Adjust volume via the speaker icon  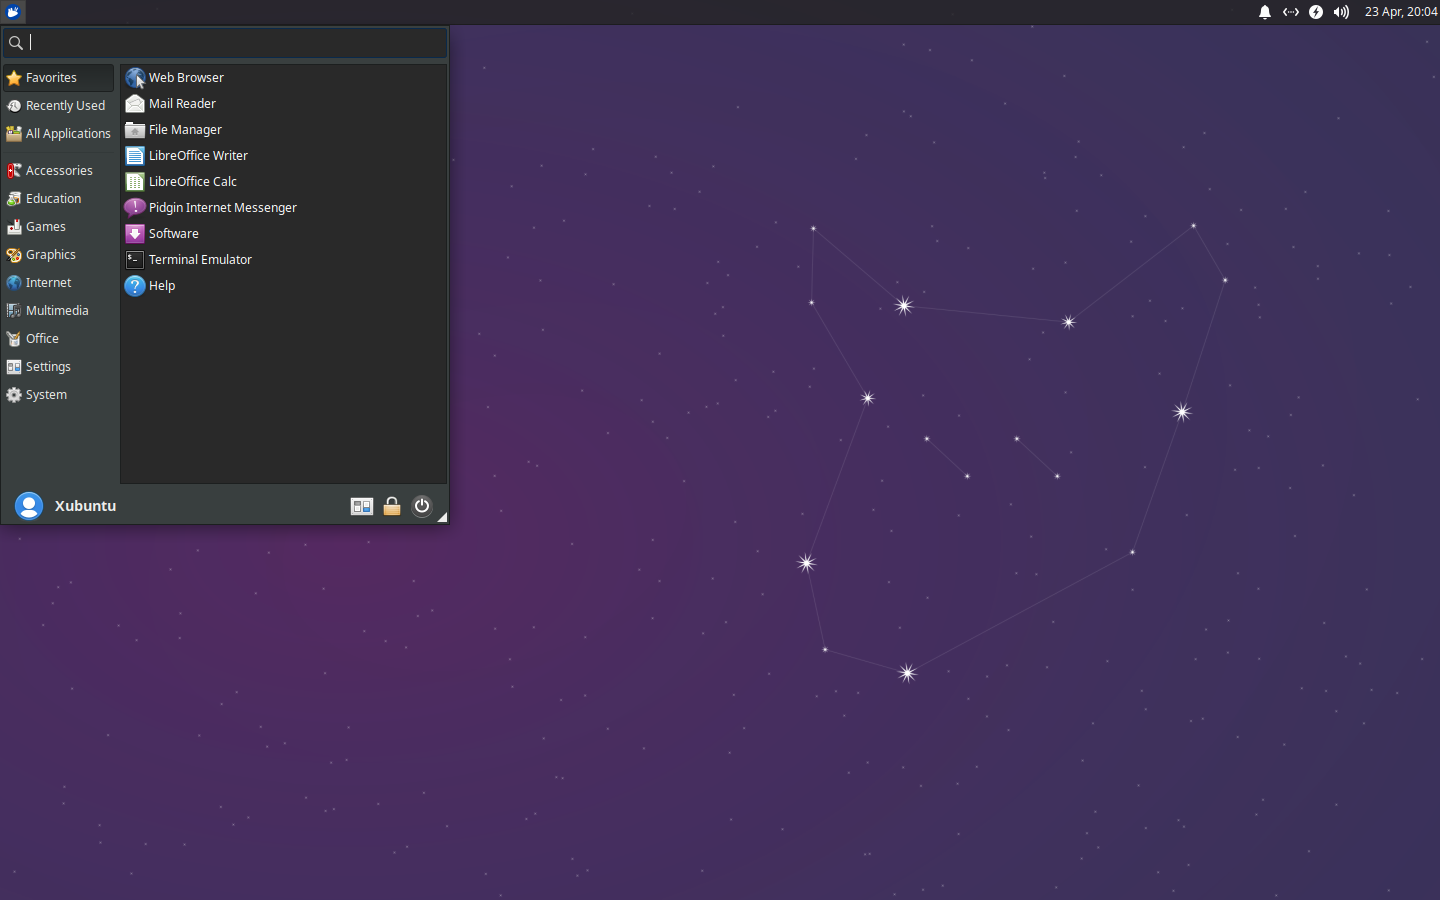(x=1340, y=12)
